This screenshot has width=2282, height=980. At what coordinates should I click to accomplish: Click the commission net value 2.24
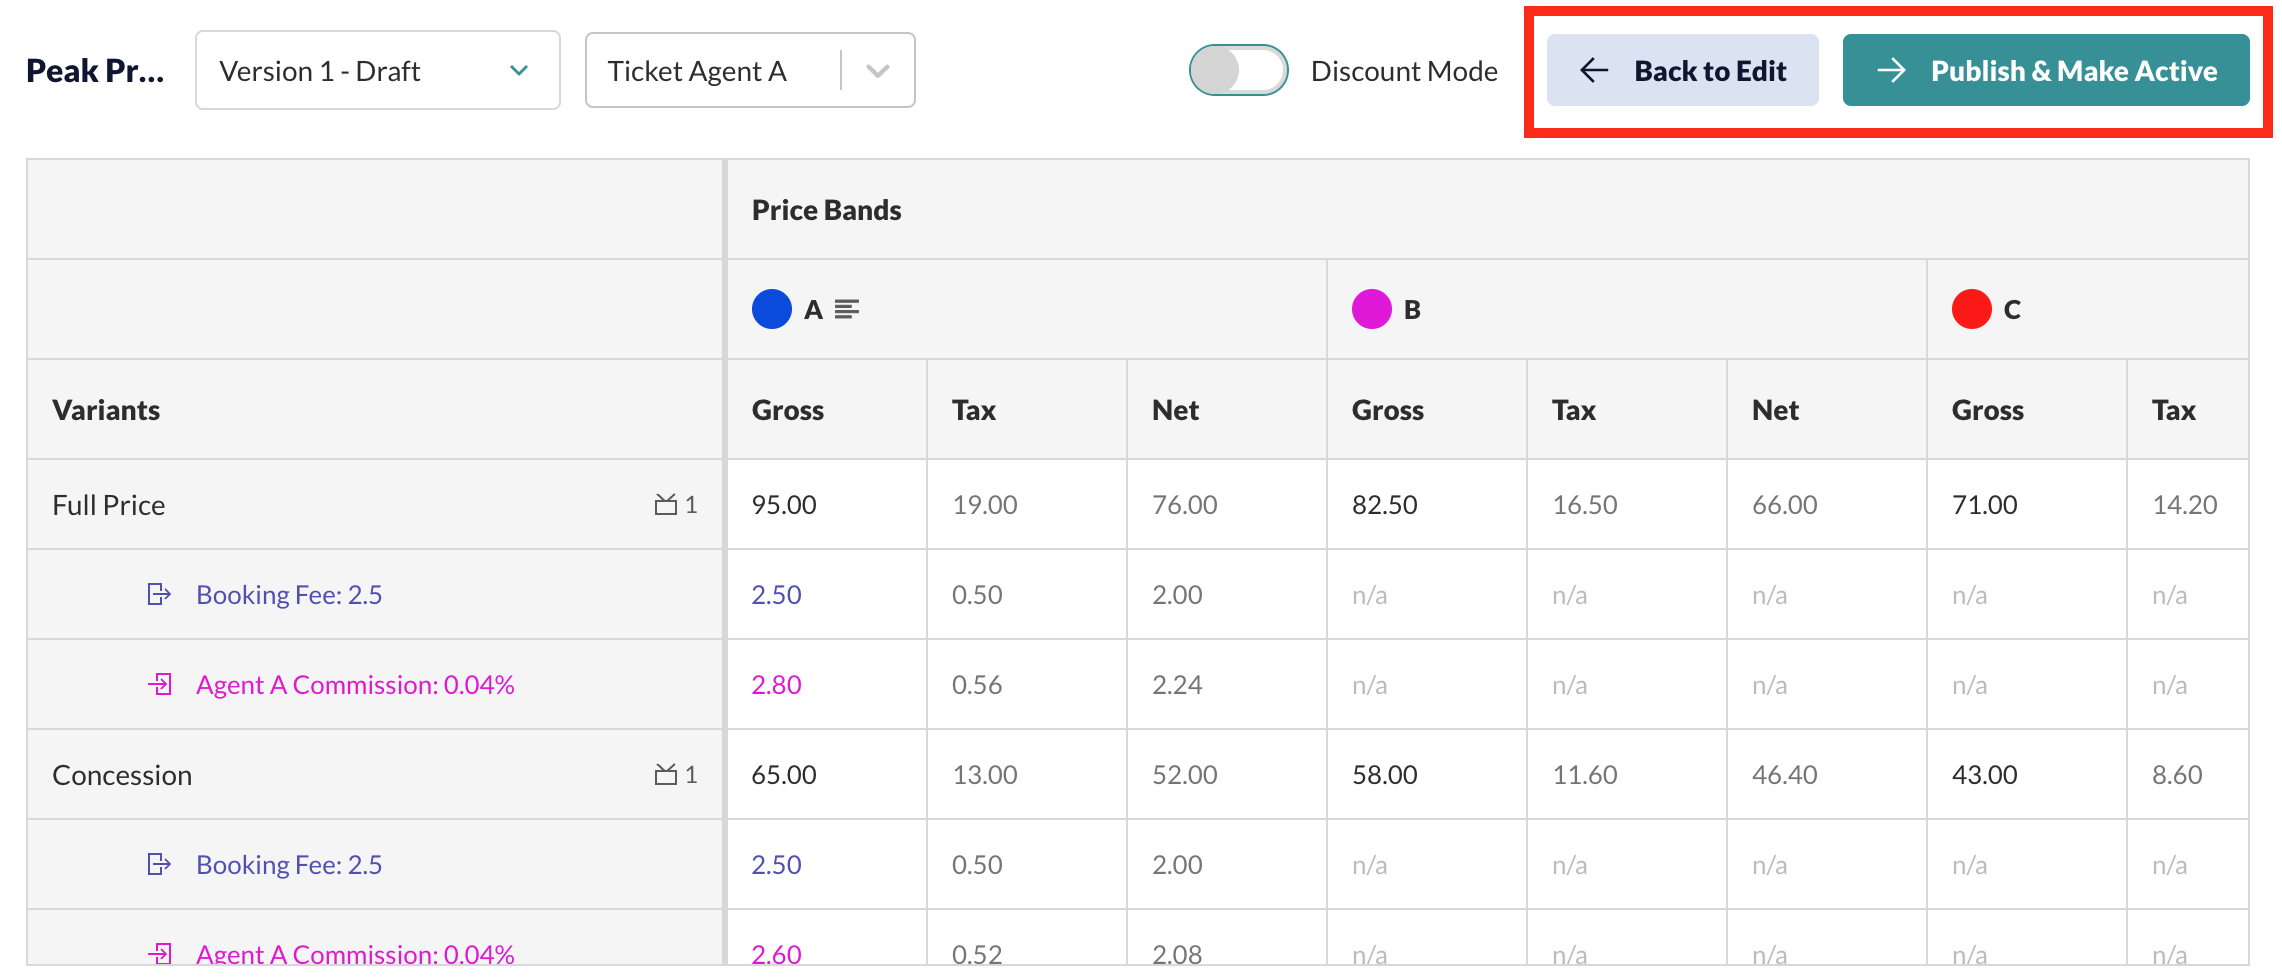point(1176,685)
